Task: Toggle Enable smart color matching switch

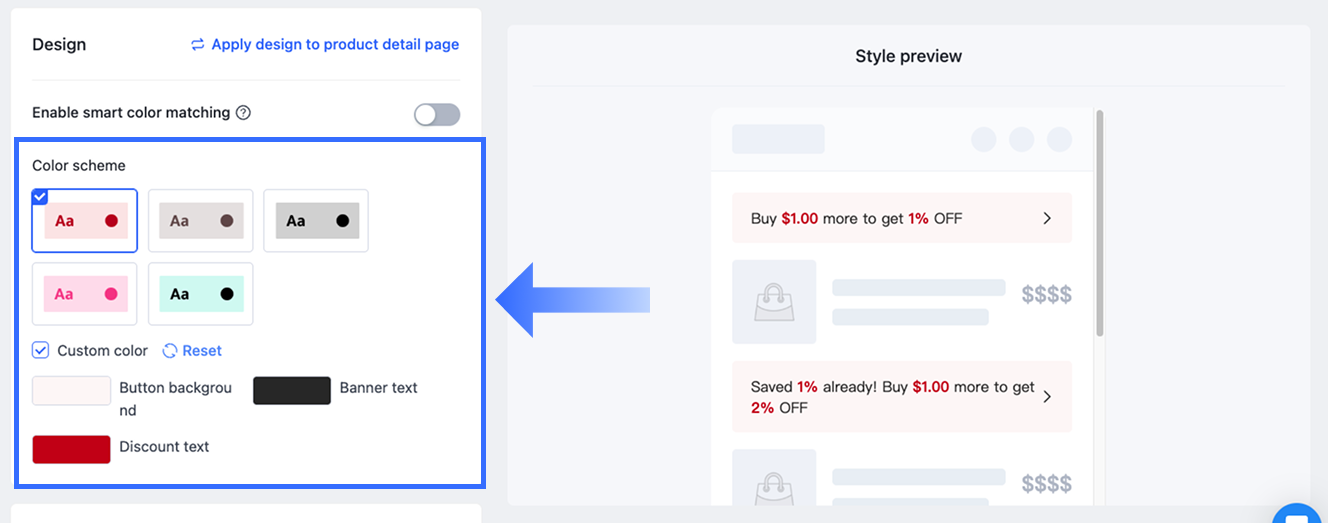Action: tap(437, 114)
